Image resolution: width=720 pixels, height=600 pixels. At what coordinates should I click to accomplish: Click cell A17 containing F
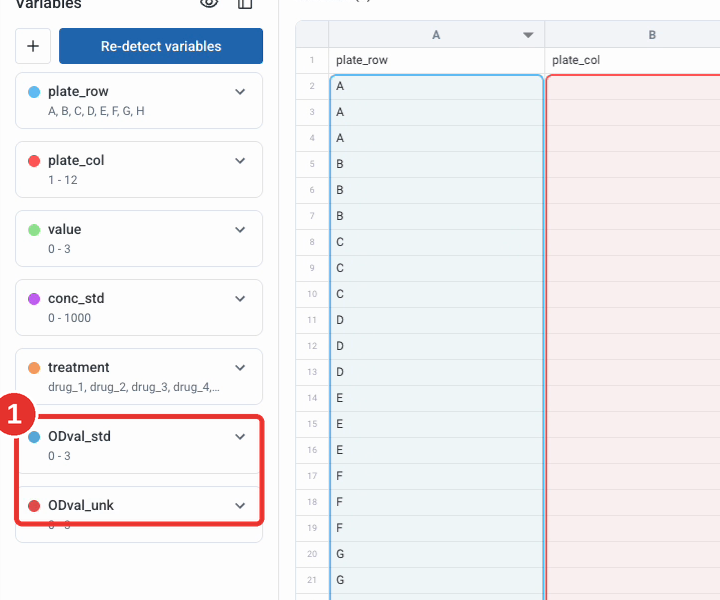click(x=436, y=476)
